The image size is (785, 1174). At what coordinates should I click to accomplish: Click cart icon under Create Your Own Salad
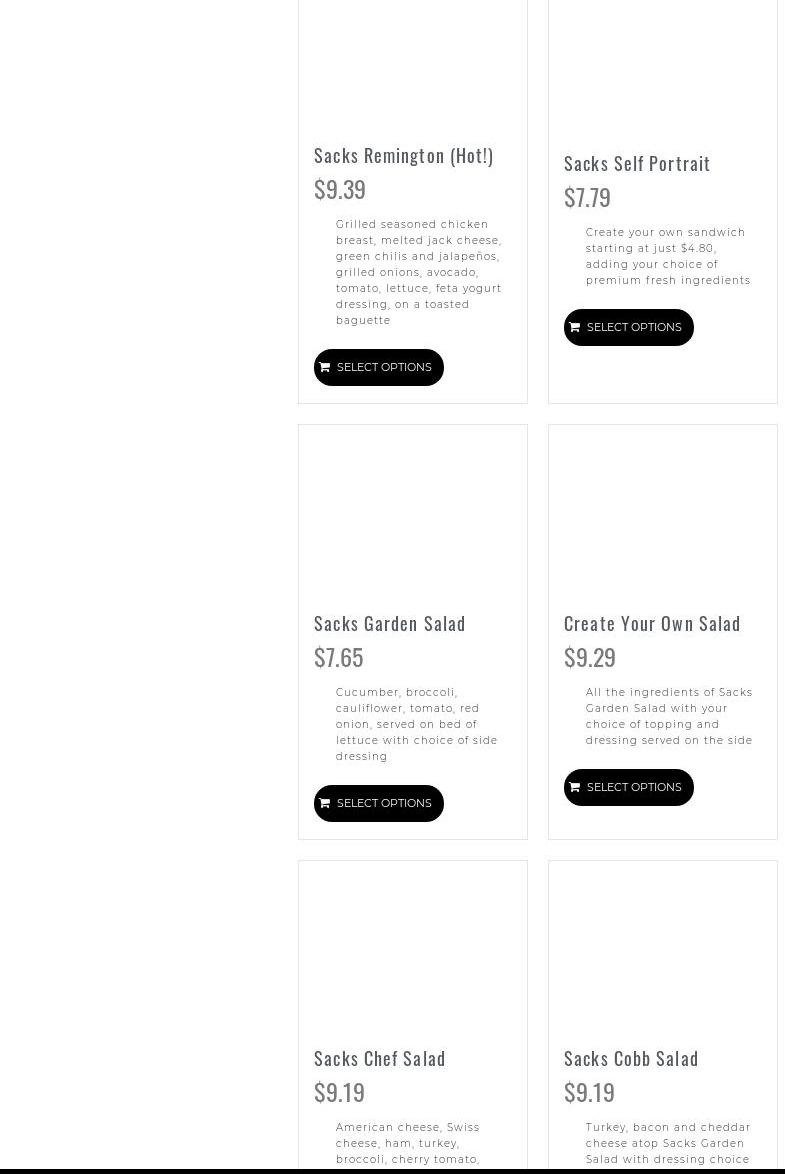pyautogui.click(x=575, y=788)
